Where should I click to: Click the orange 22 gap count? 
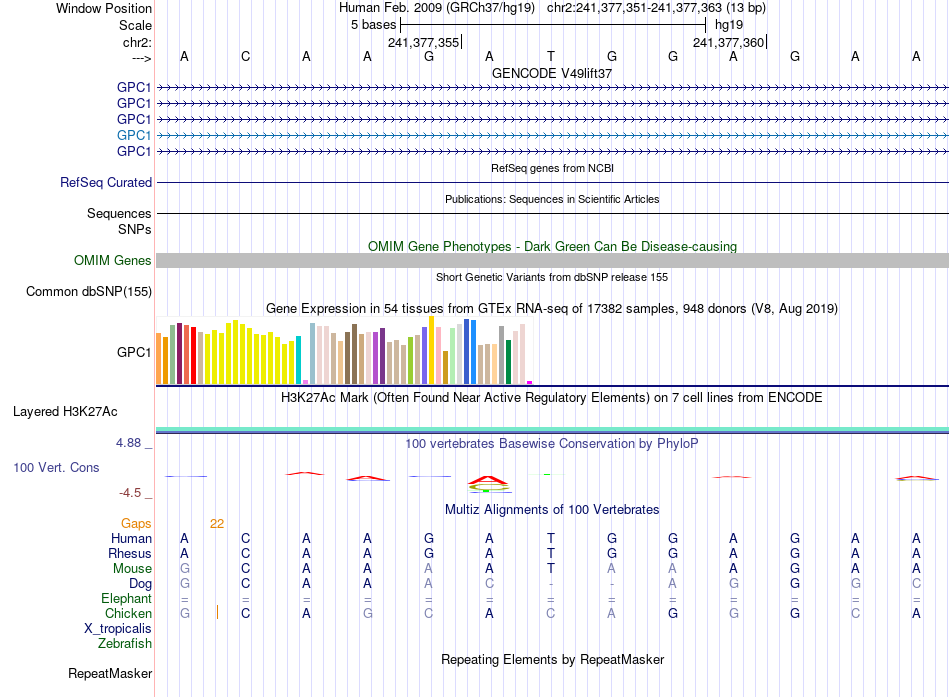click(217, 524)
